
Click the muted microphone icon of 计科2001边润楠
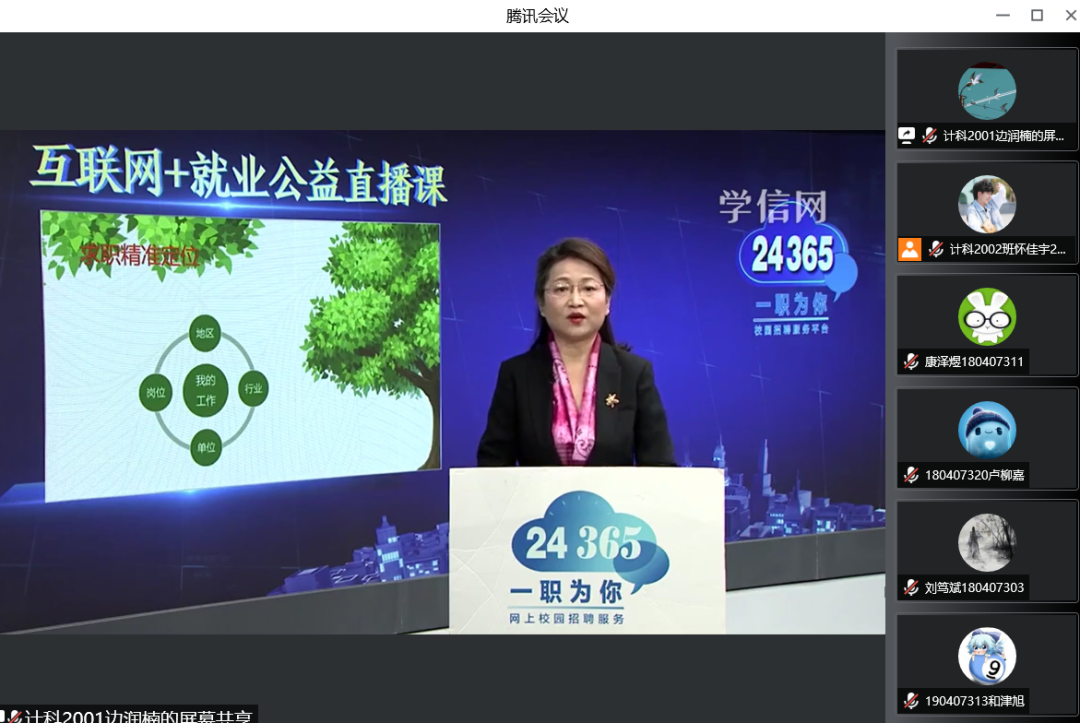coord(930,136)
